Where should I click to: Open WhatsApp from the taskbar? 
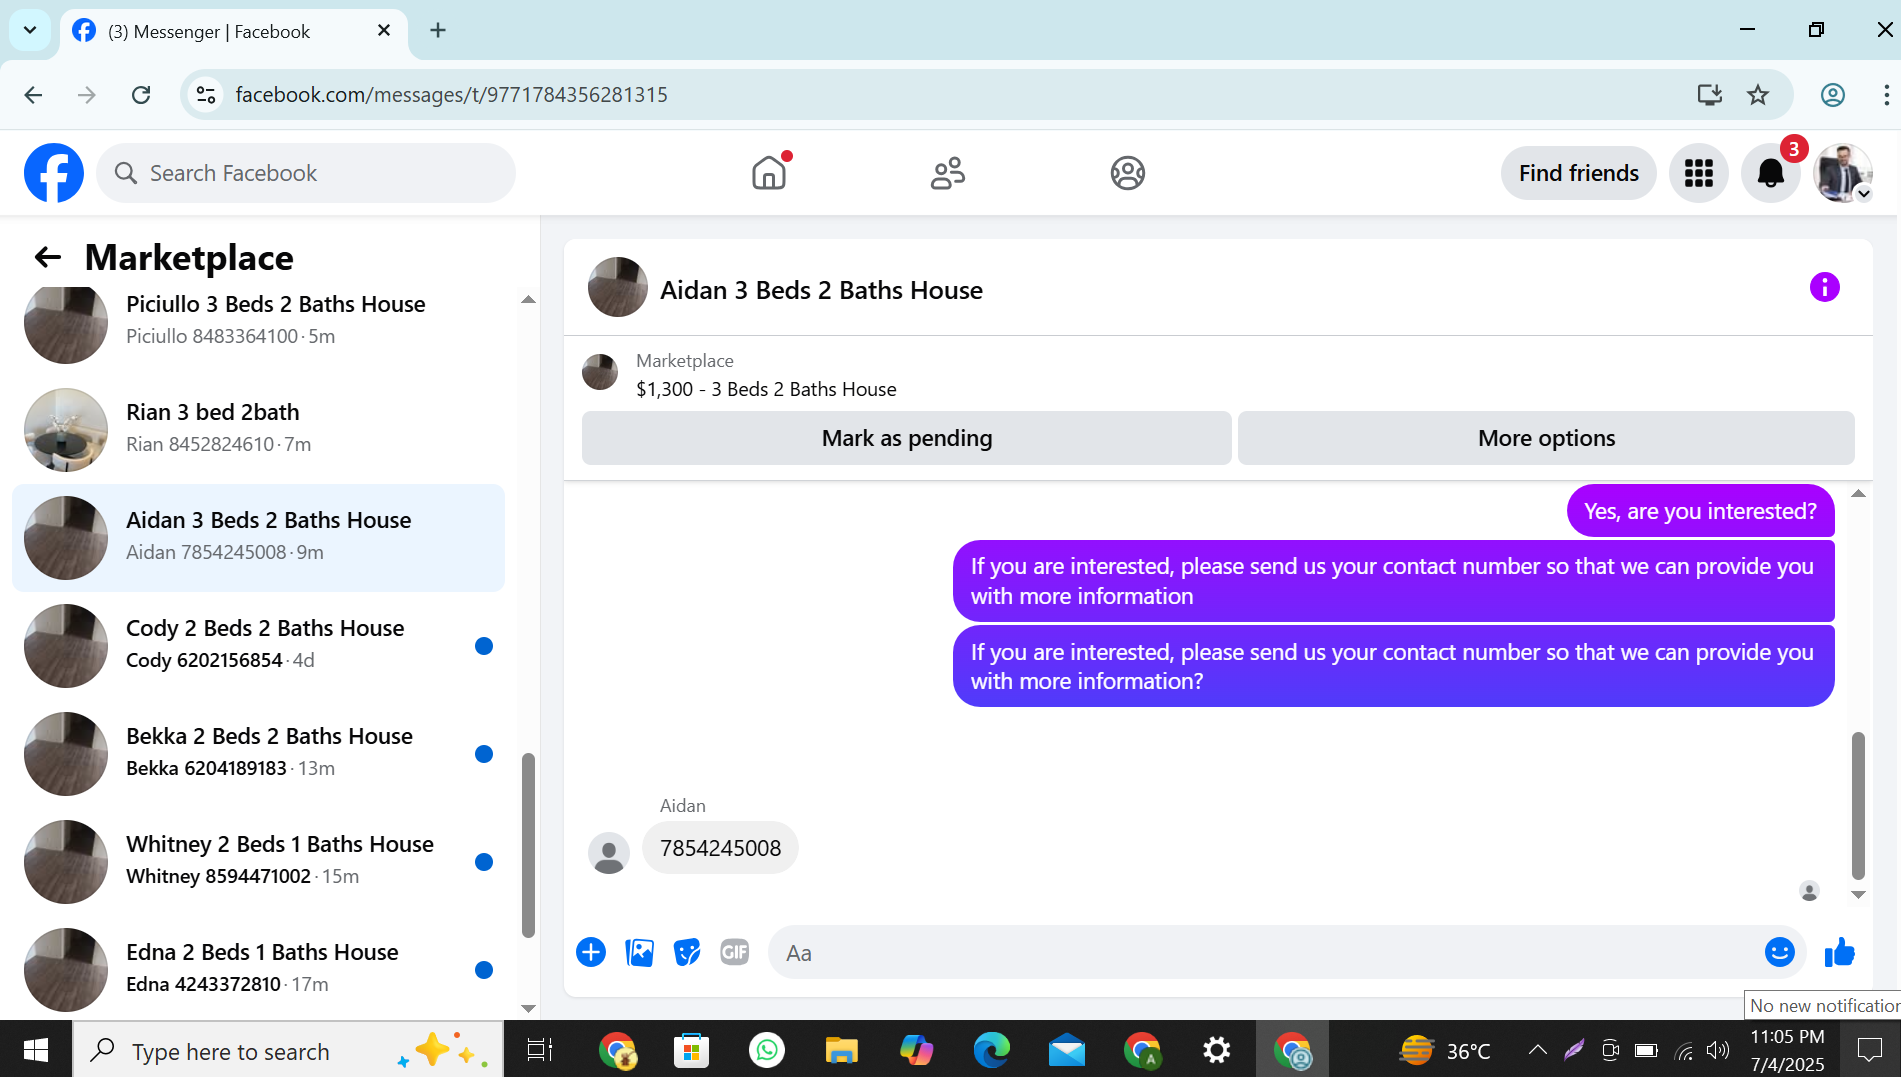click(766, 1050)
